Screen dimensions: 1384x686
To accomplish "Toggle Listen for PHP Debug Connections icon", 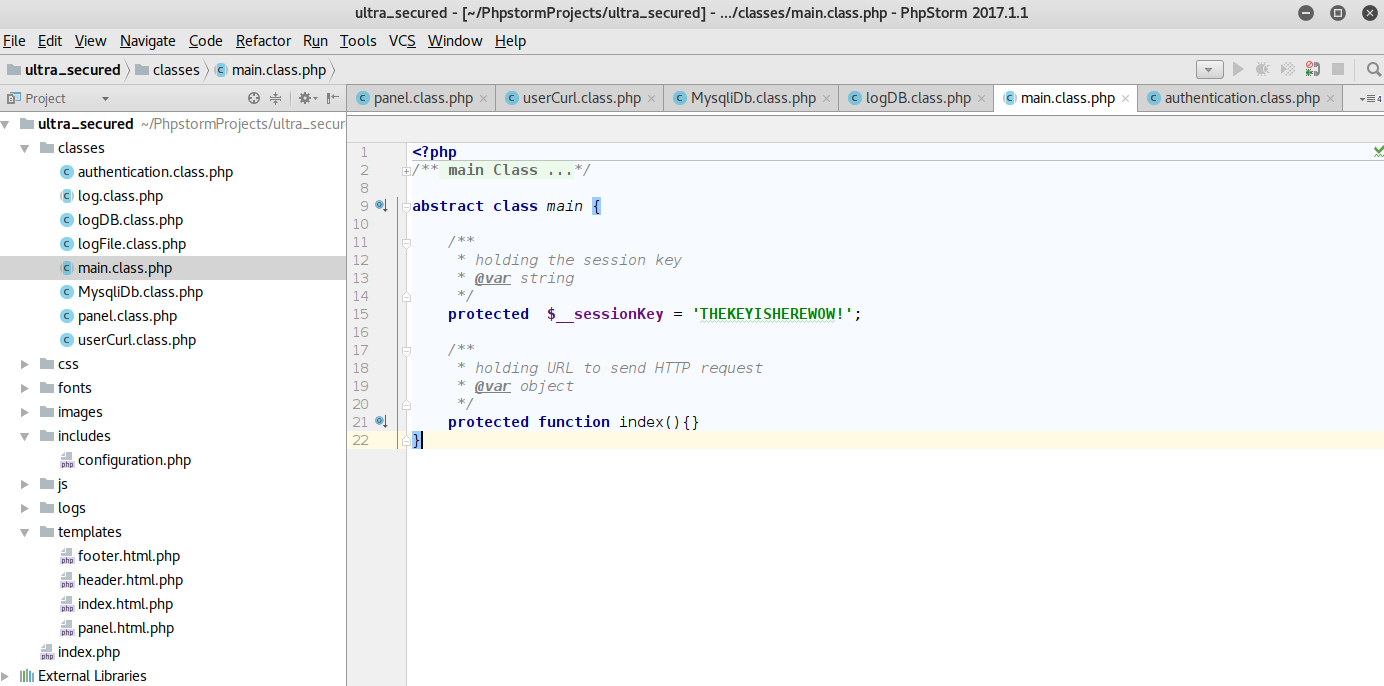I will coord(1313,69).
